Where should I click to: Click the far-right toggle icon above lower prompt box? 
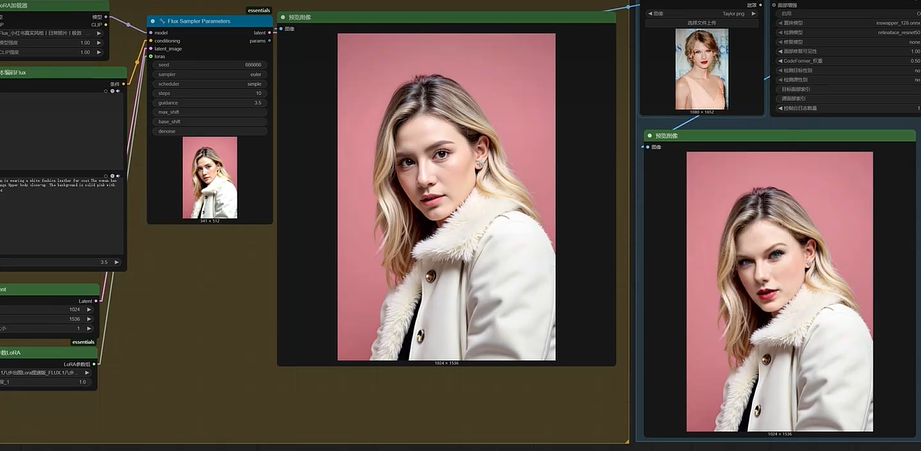(117, 176)
